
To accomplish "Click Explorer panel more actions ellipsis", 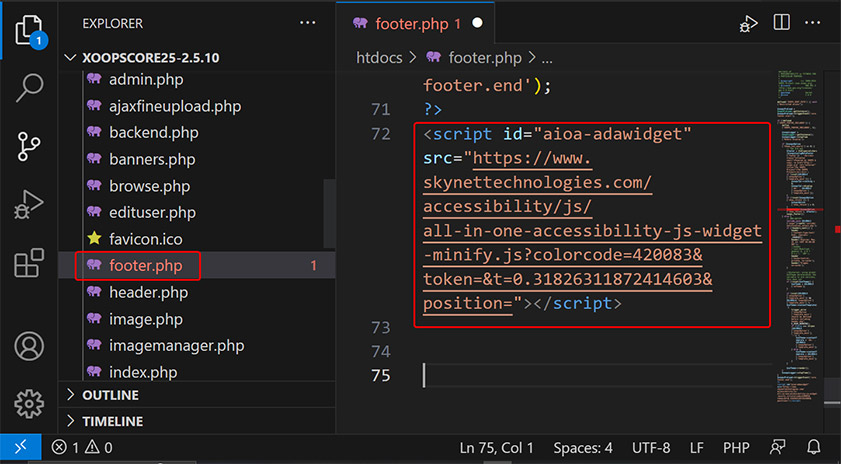I will [307, 23].
